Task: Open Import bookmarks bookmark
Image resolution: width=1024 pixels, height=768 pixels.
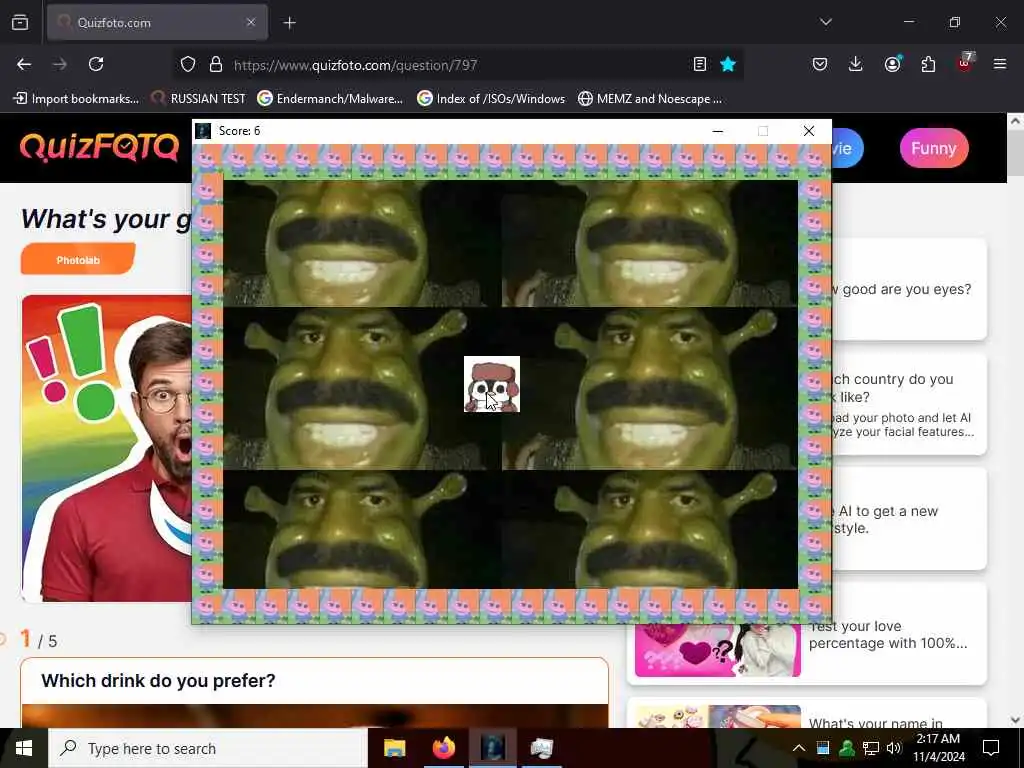Action: pos(76,99)
